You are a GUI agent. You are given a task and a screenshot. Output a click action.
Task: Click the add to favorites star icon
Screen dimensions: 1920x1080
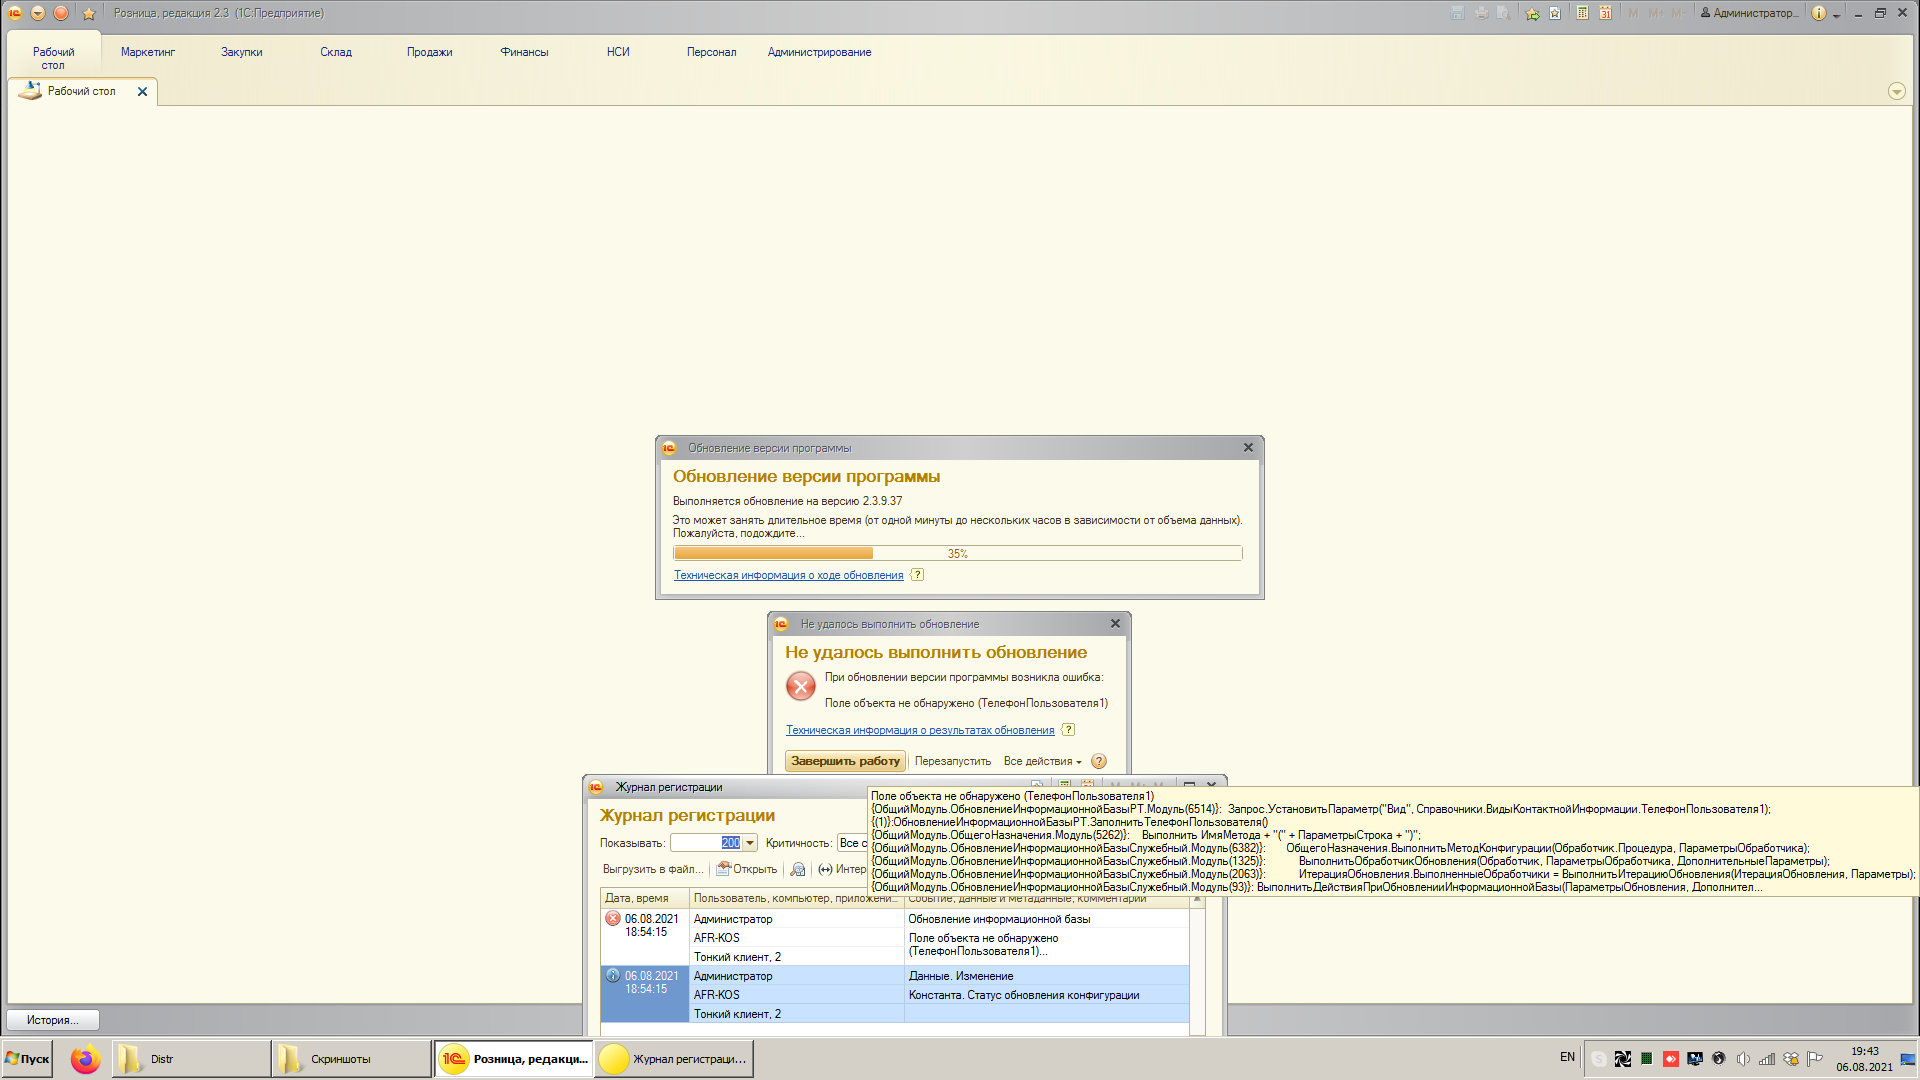(x=1532, y=13)
